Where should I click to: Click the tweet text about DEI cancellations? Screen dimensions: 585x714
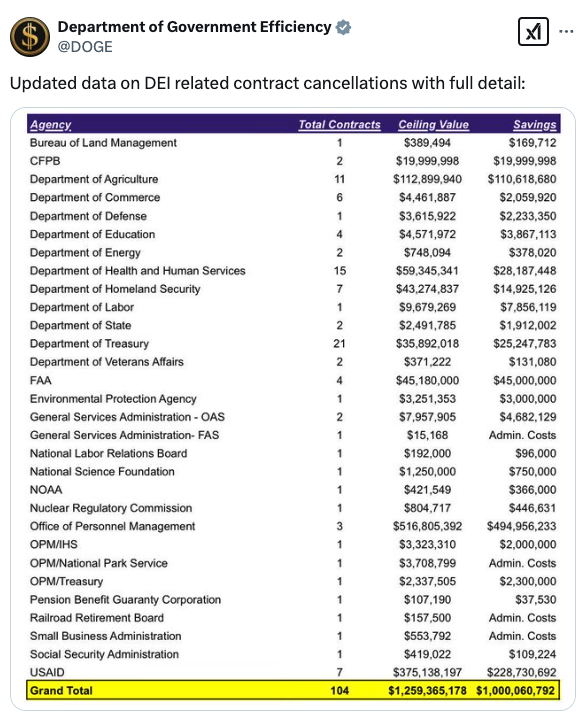click(x=267, y=83)
